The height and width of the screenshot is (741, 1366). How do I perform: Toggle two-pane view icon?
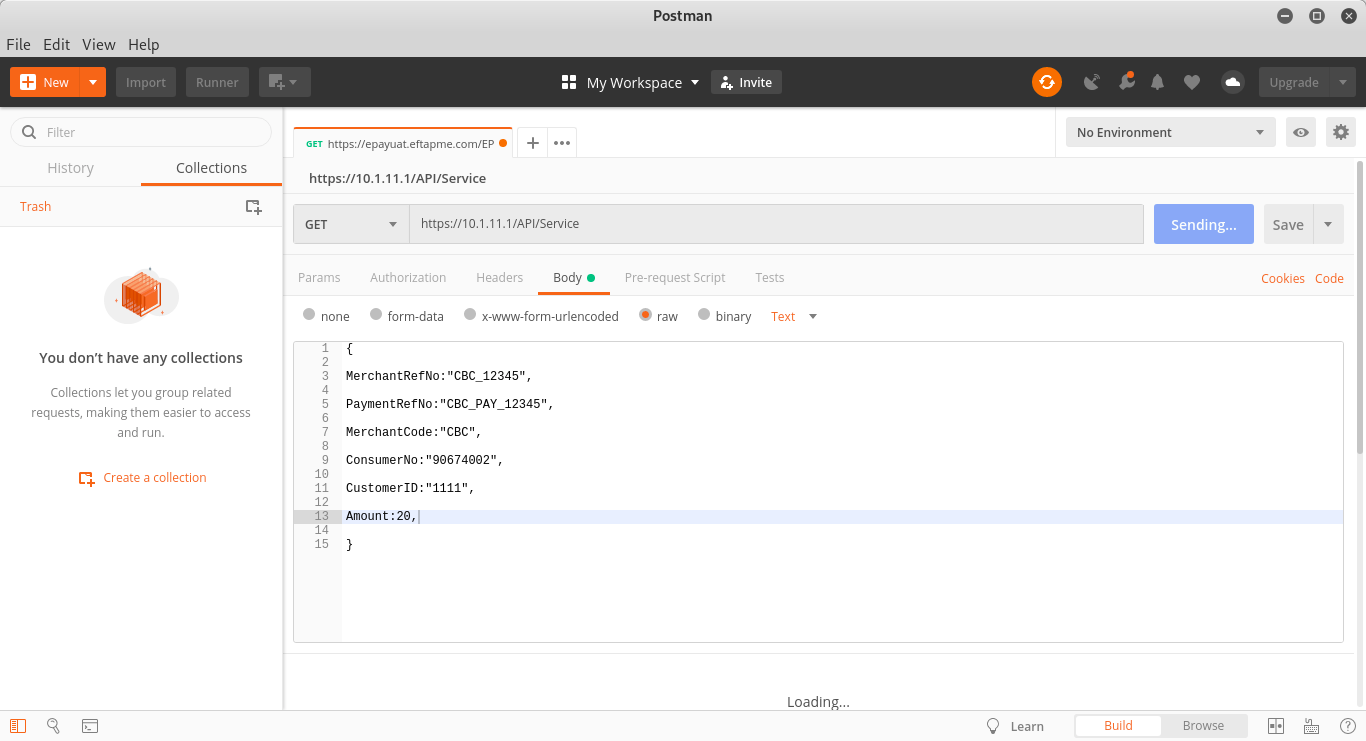[1276, 726]
